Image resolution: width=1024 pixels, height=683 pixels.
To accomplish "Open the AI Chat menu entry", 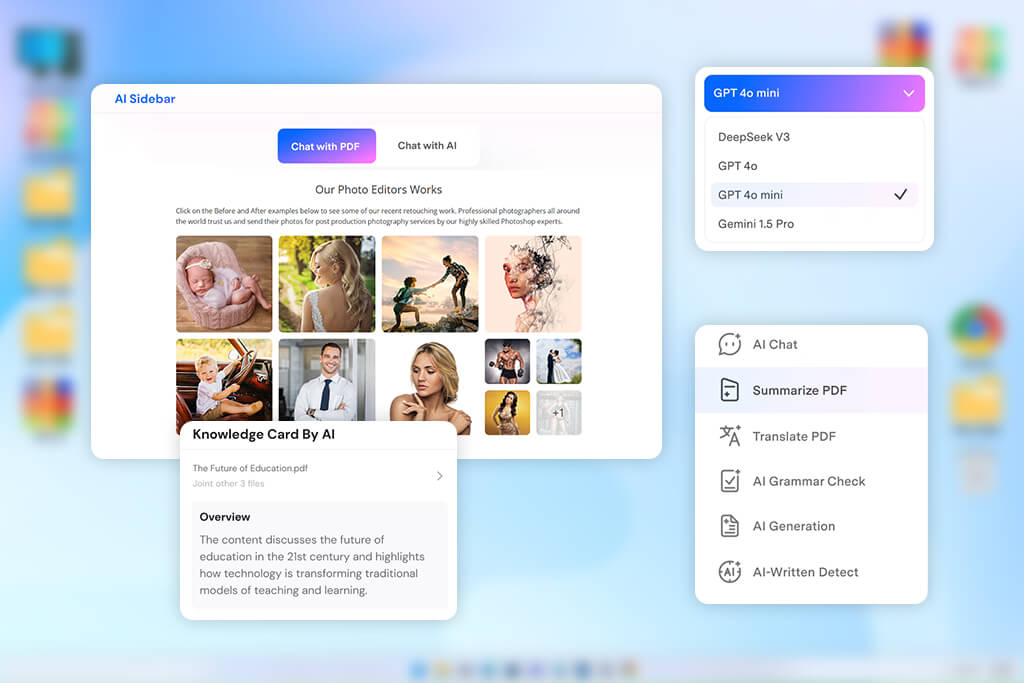I will point(811,344).
